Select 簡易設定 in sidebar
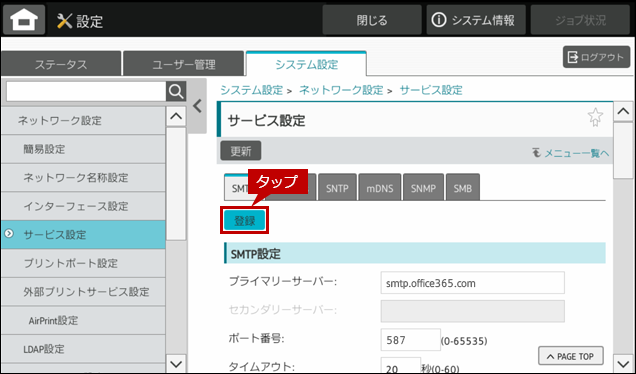636x374 pixels. (83, 149)
